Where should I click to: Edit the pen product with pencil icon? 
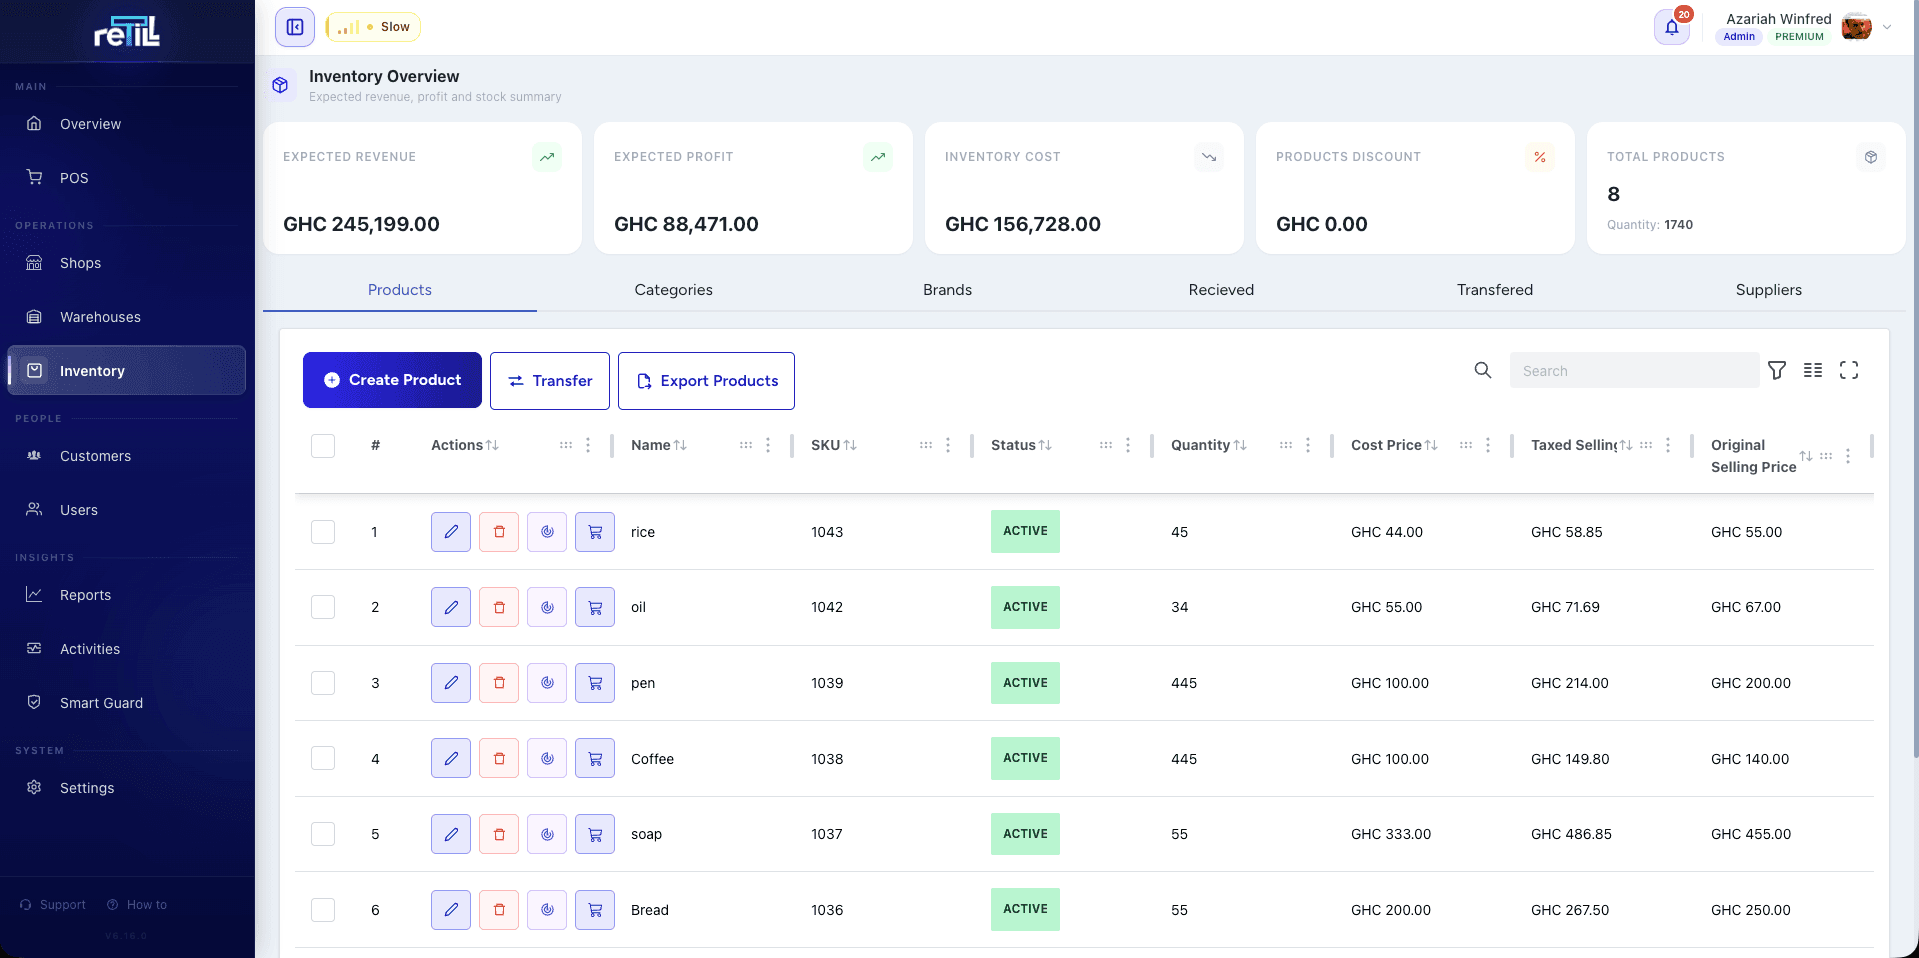point(451,683)
